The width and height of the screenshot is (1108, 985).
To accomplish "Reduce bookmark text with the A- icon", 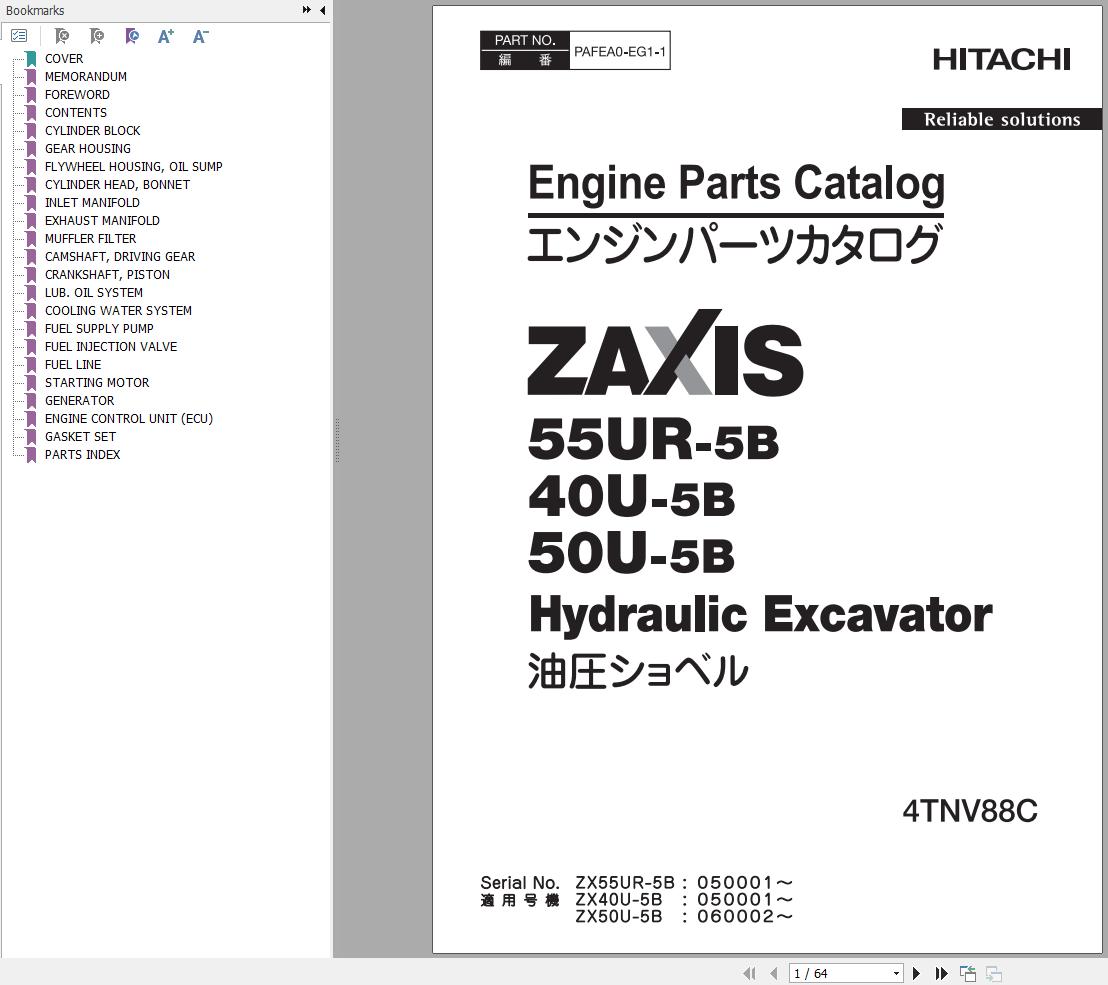I will click(200, 35).
